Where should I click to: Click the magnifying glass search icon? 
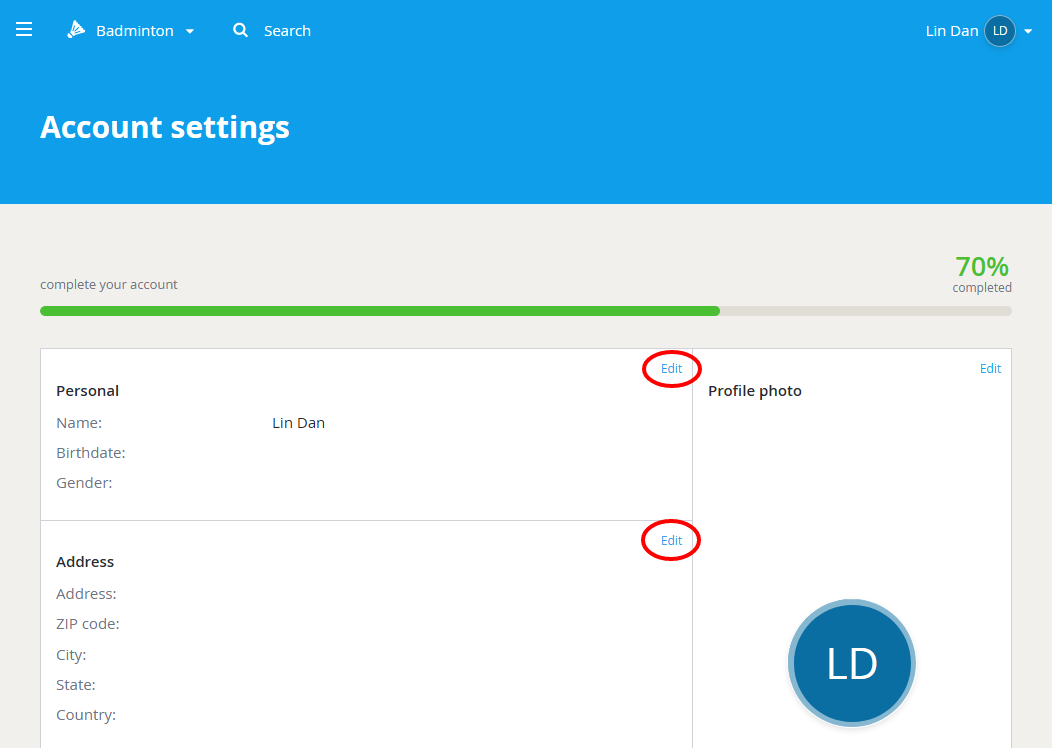(240, 30)
